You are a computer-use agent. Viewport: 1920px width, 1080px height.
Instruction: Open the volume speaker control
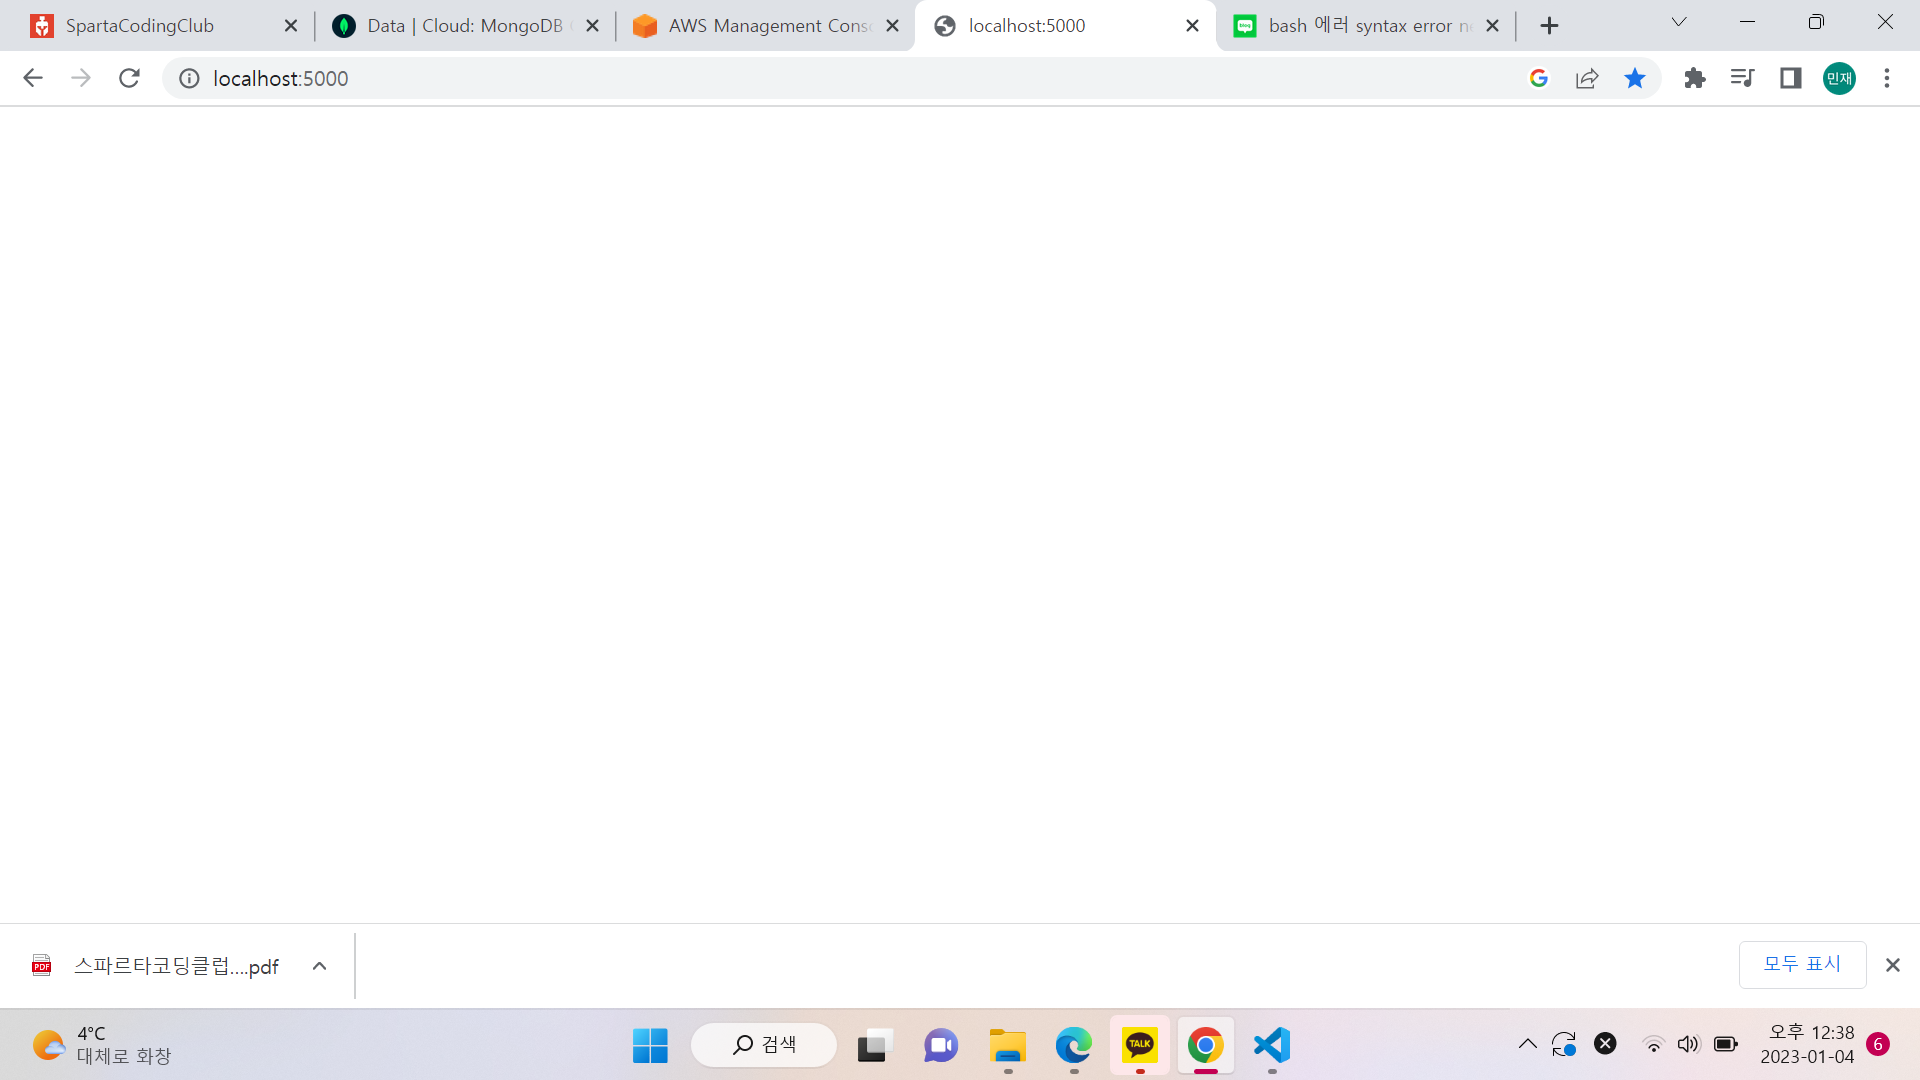1688,1045
